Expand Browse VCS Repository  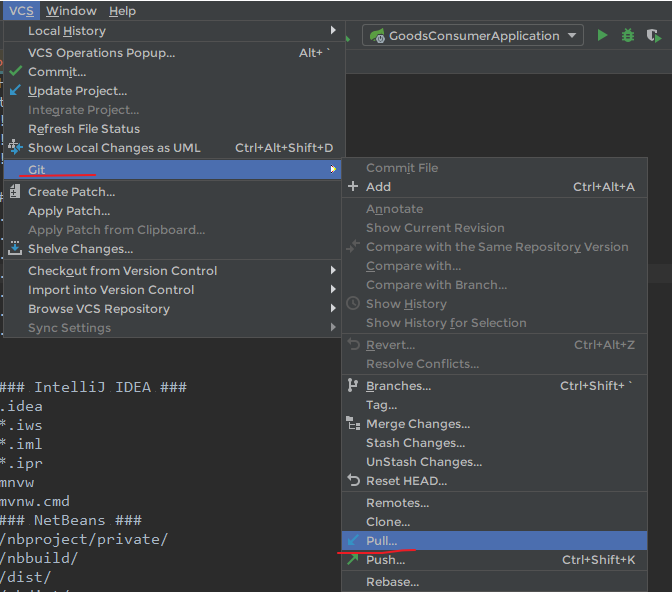click(172, 309)
